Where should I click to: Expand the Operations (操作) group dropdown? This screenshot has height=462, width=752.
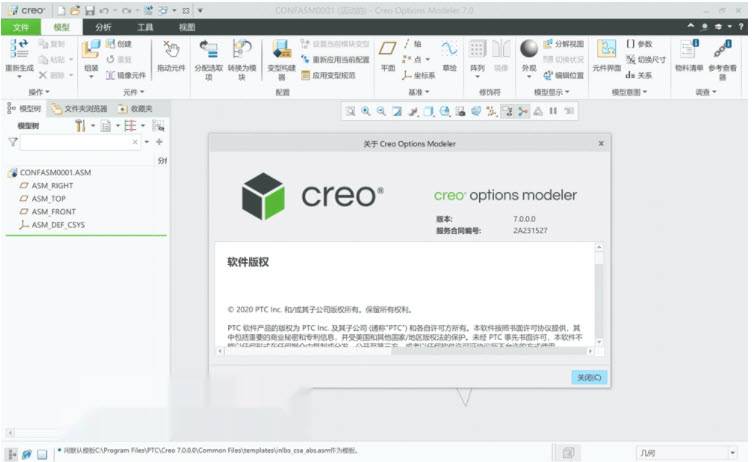[x=39, y=92]
